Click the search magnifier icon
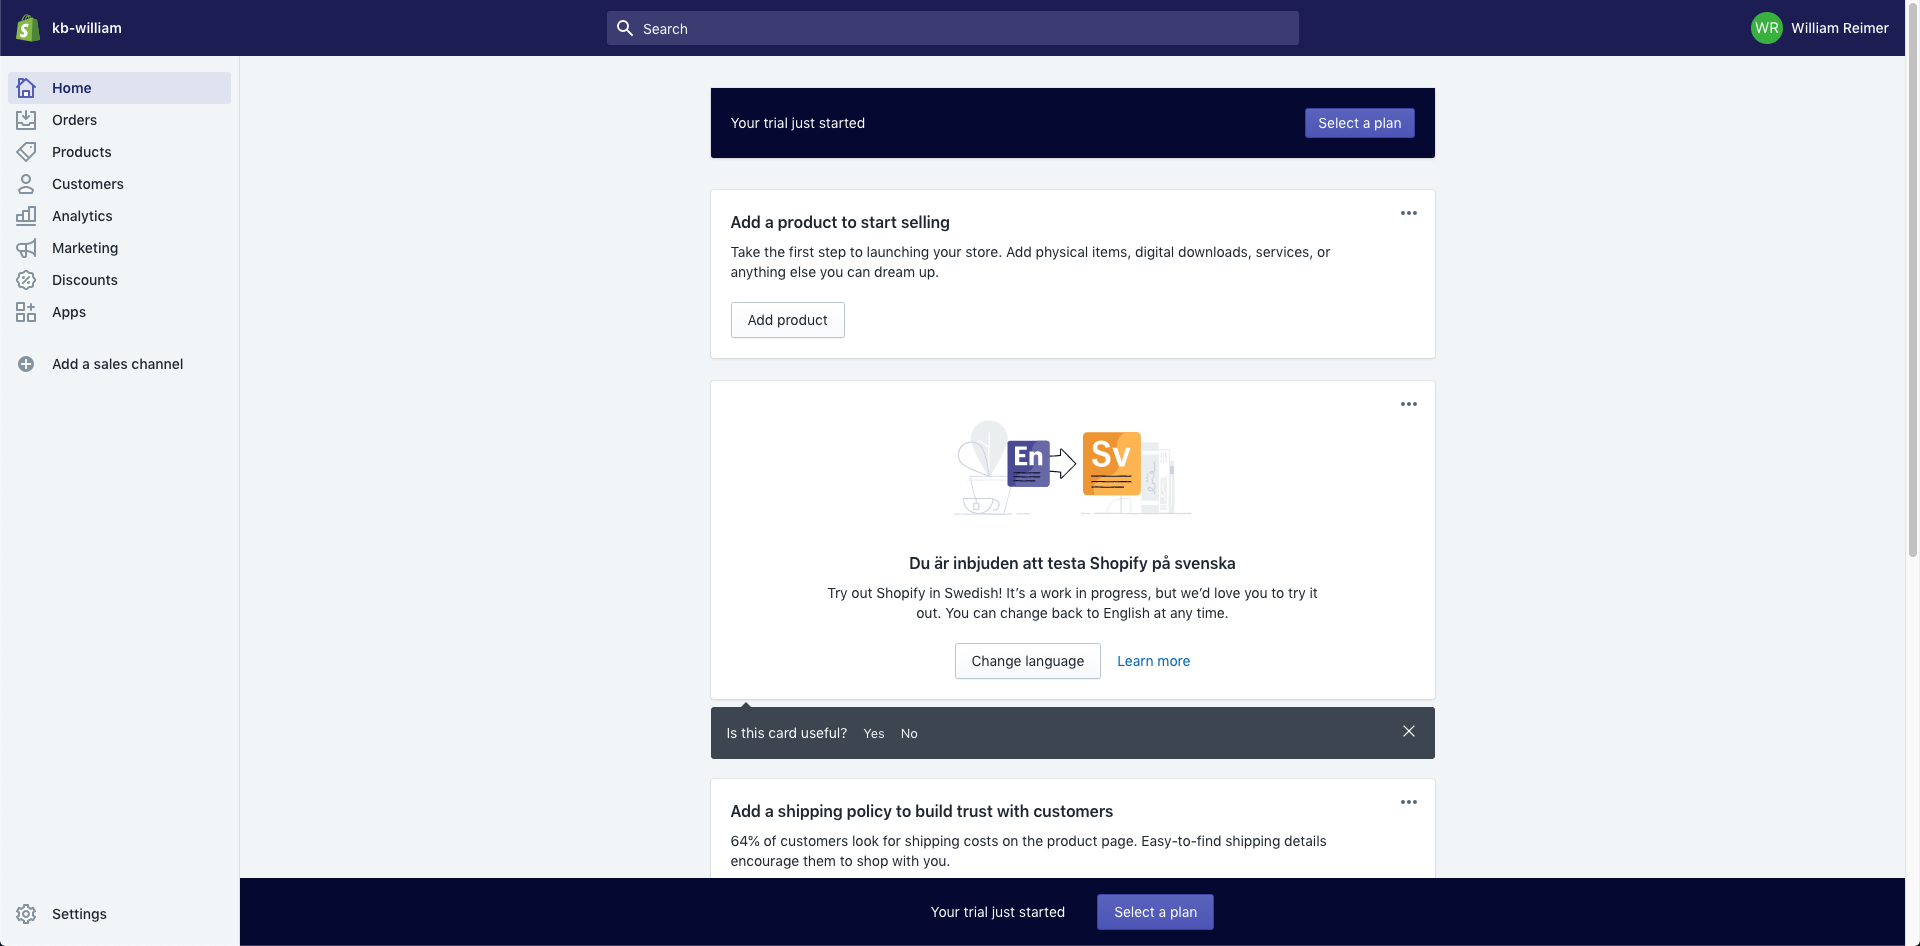This screenshot has width=1920, height=946. [625, 28]
